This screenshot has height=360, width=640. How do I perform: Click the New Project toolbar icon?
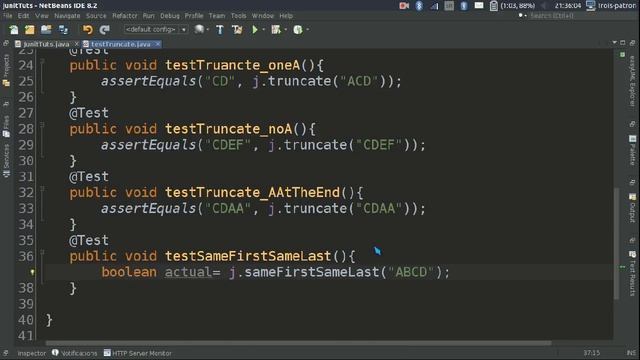point(30,30)
